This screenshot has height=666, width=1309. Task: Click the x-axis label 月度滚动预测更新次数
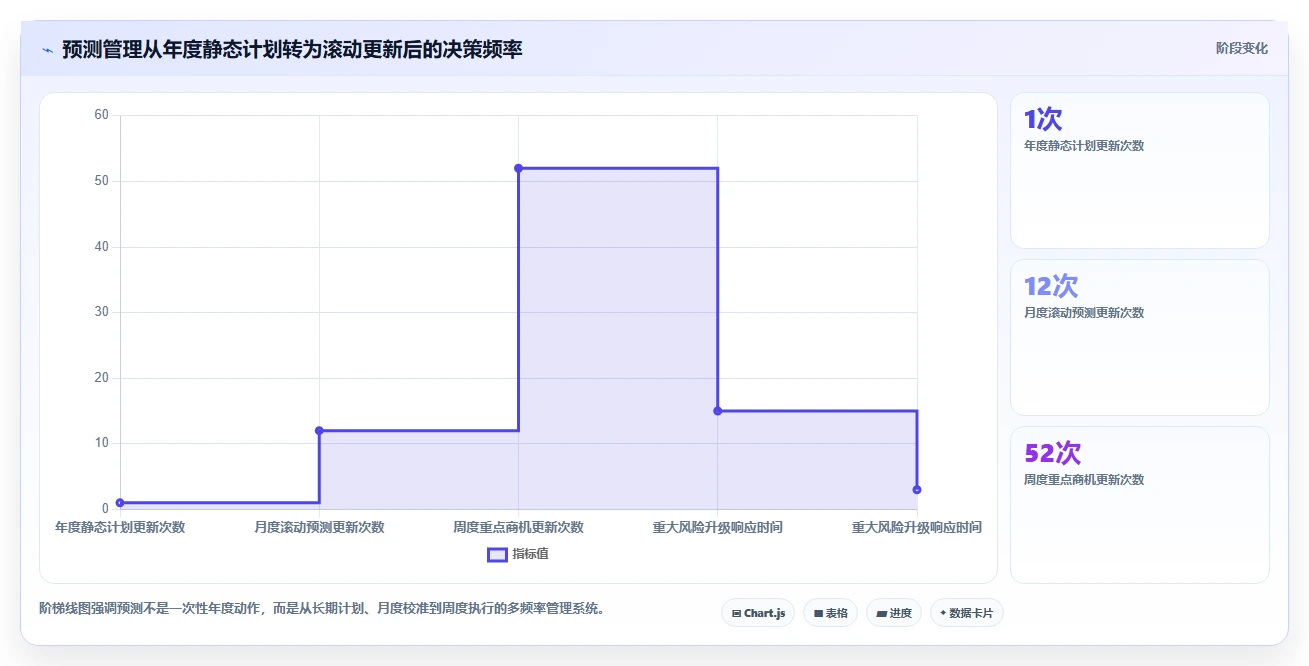click(x=319, y=527)
